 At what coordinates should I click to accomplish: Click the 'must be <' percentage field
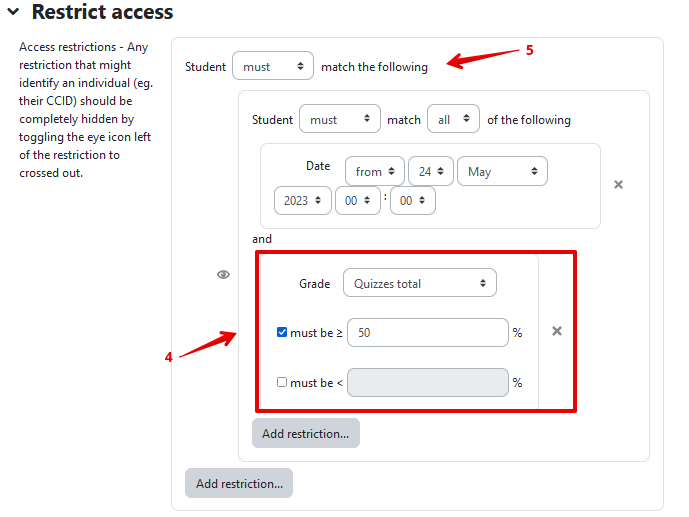[428, 382]
